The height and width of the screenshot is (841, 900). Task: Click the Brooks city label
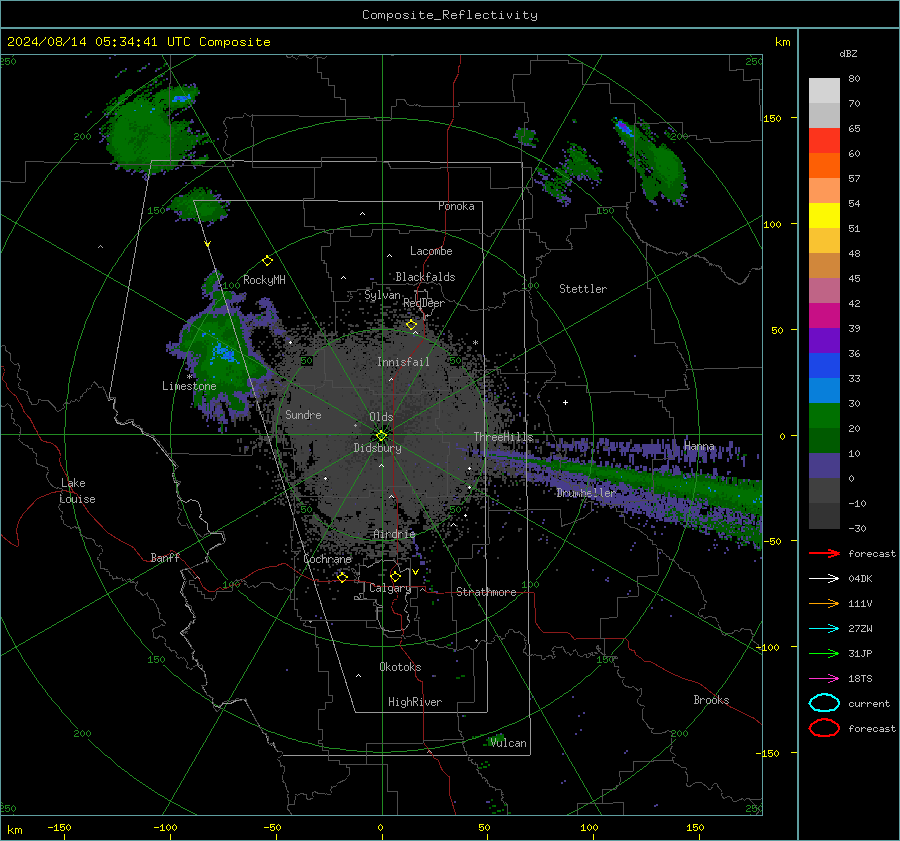click(711, 700)
